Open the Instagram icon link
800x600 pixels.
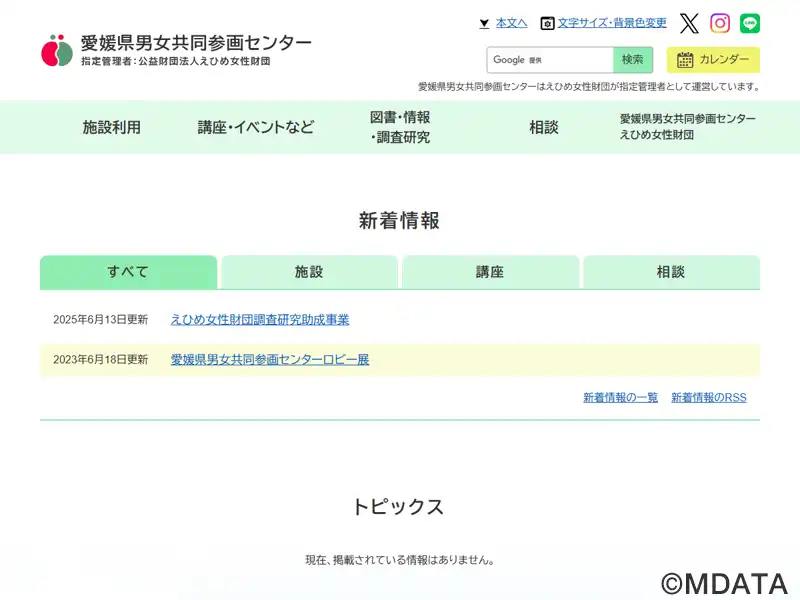coord(720,23)
